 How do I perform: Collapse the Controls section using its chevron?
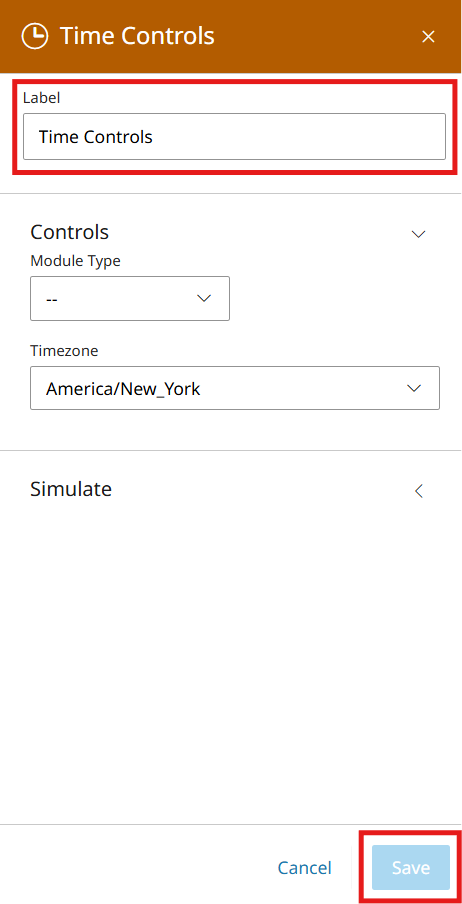[418, 234]
